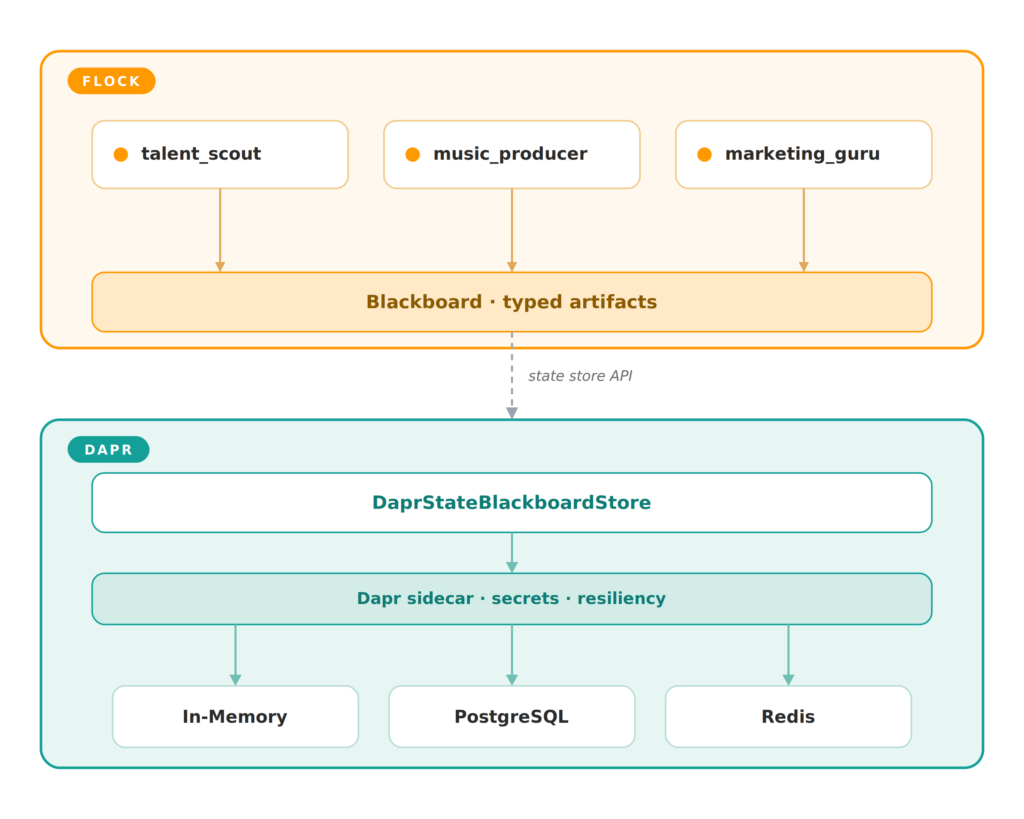The height and width of the screenshot is (819, 1024).
Task: Click orange dot beside music_producer
Action: [x=413, y=154]
